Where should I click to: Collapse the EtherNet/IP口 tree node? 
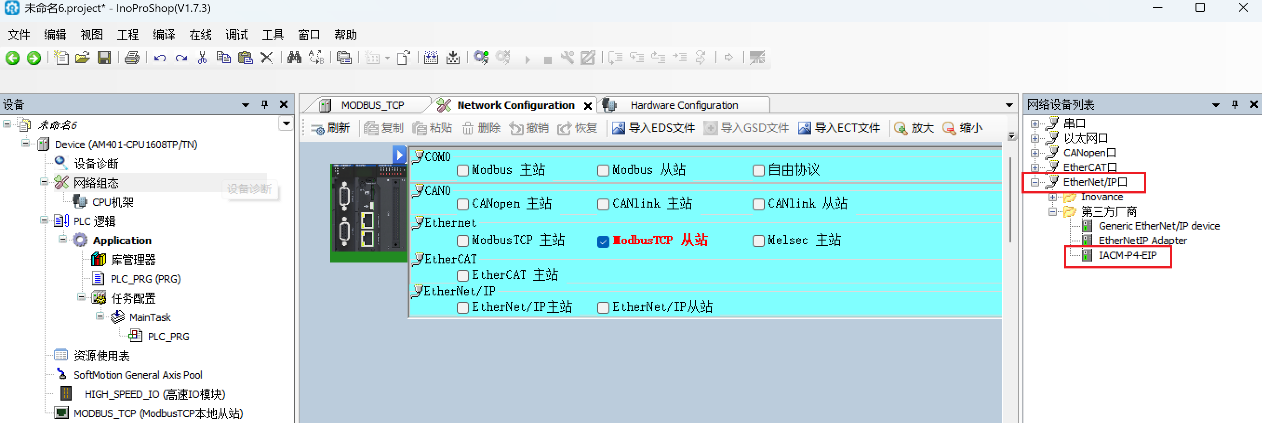(1035, 183)
